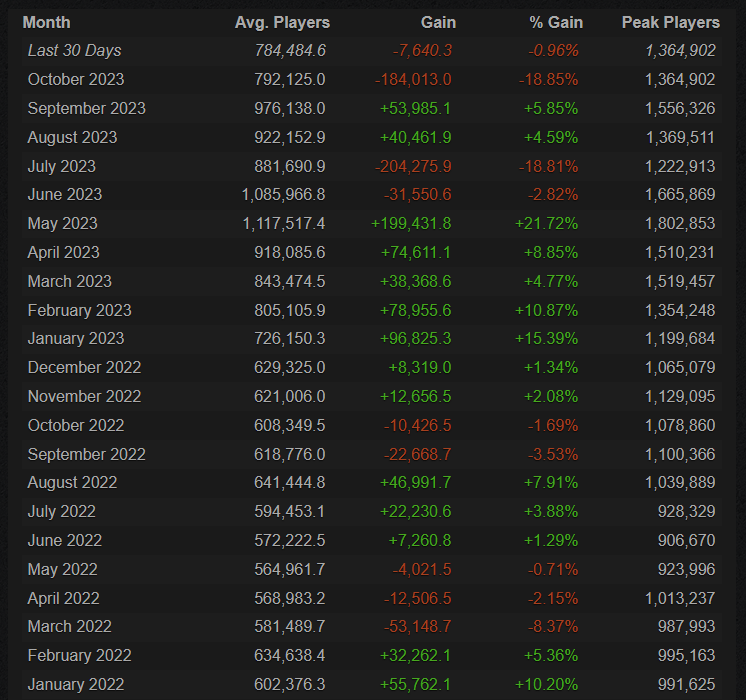Select the September 2023 month cell

pyautogui.click(x=87, y=108)
